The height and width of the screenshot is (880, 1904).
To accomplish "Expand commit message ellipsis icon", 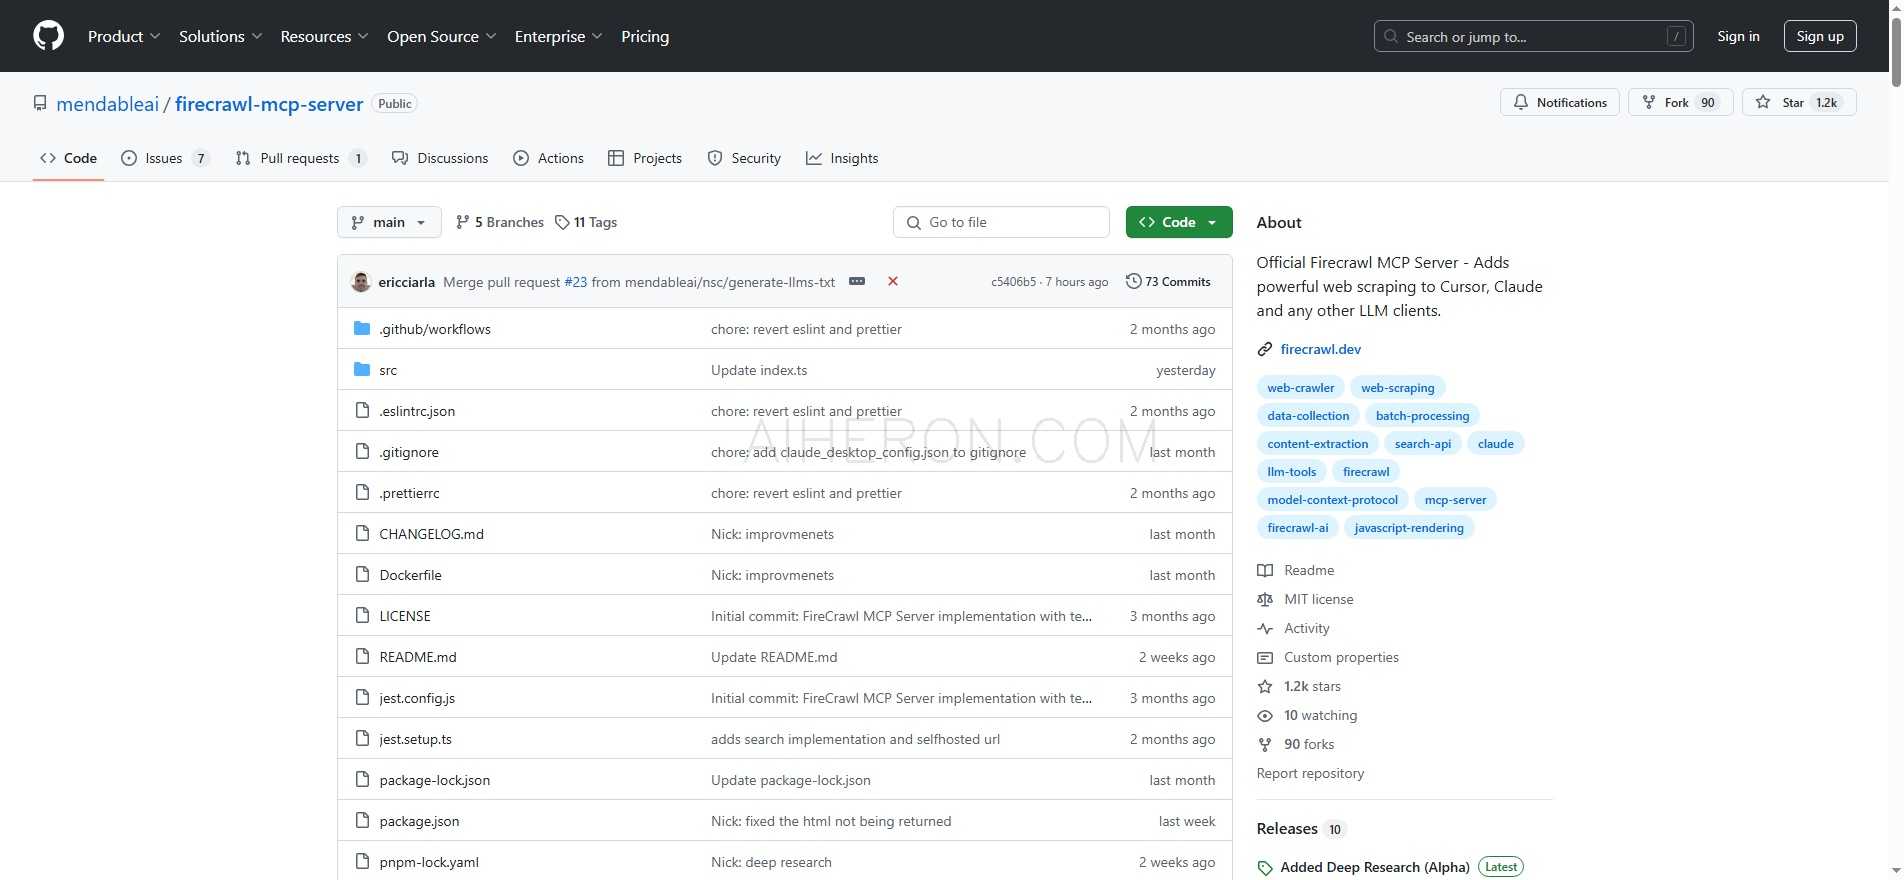I will 857,281.
